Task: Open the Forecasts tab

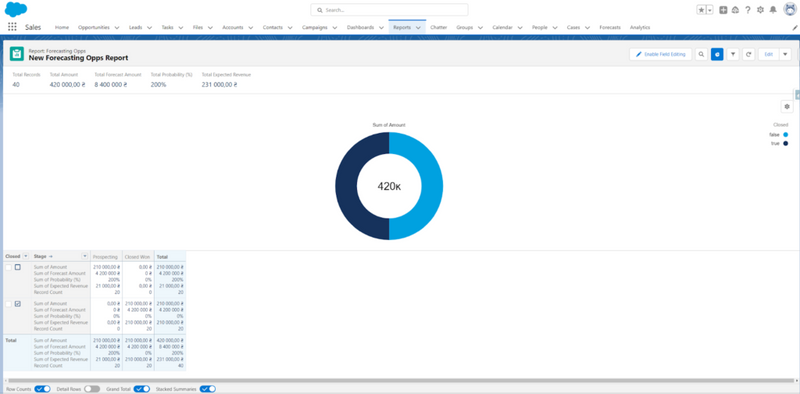Action: click(x=610, y=28)
